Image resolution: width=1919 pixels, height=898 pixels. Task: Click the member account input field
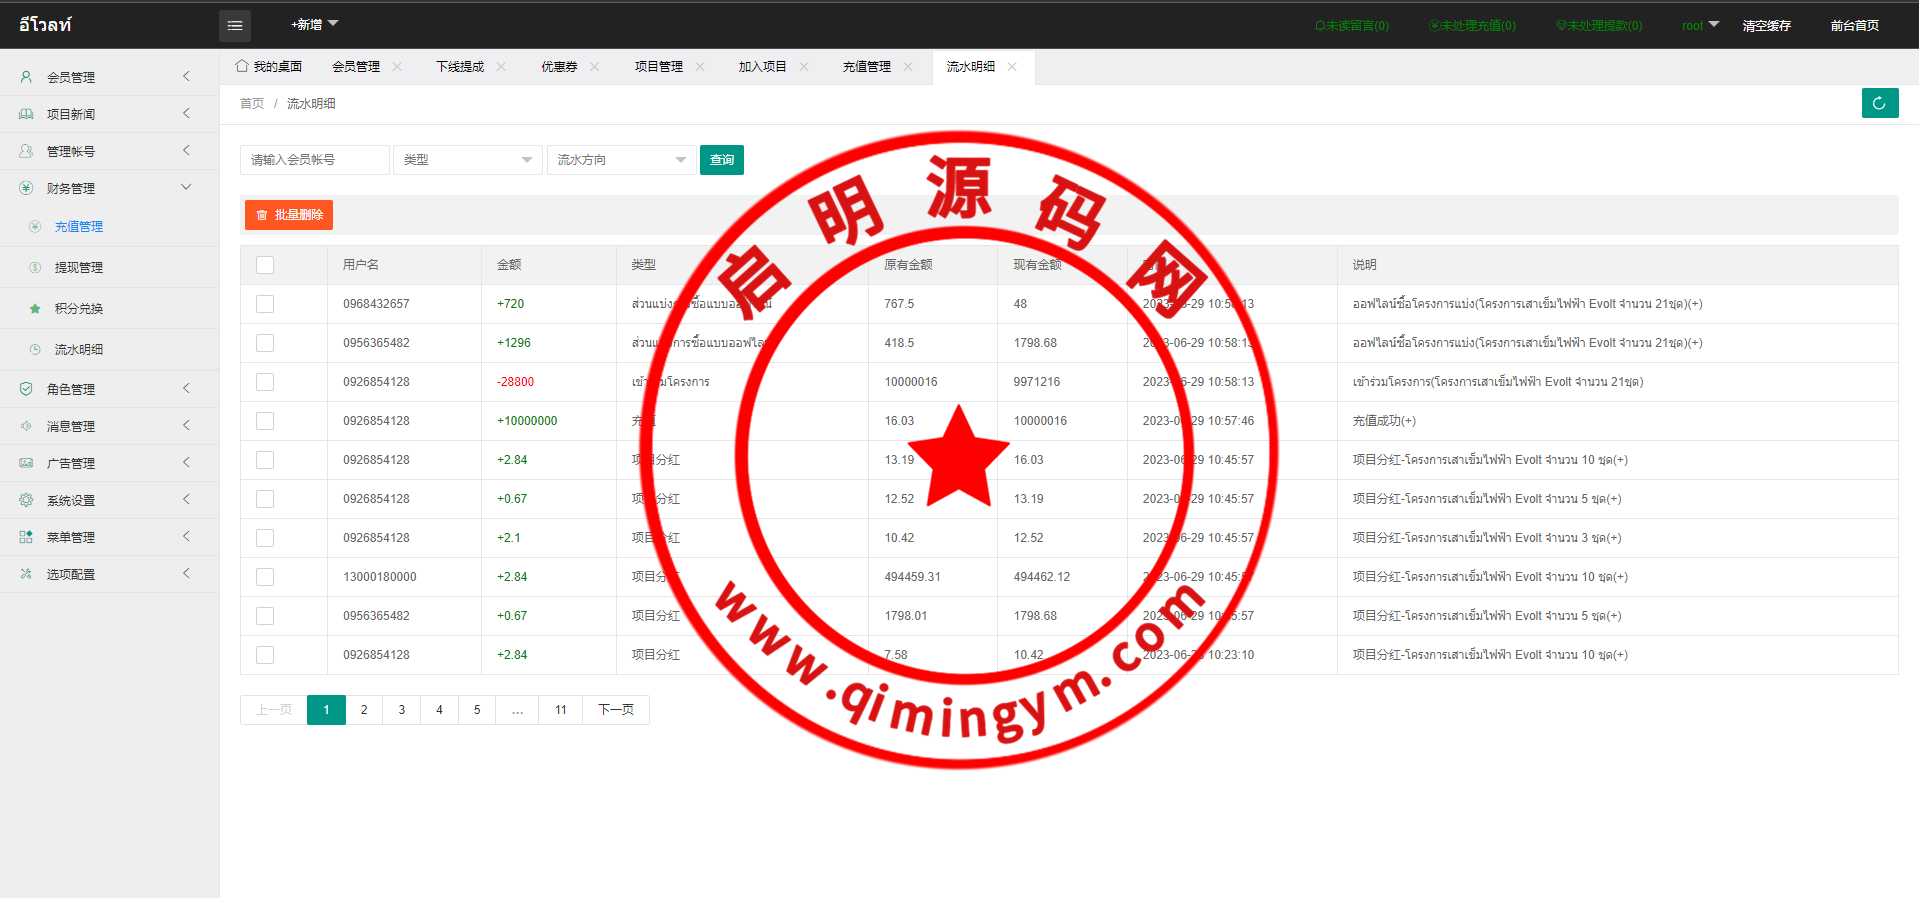click(314, 160)
